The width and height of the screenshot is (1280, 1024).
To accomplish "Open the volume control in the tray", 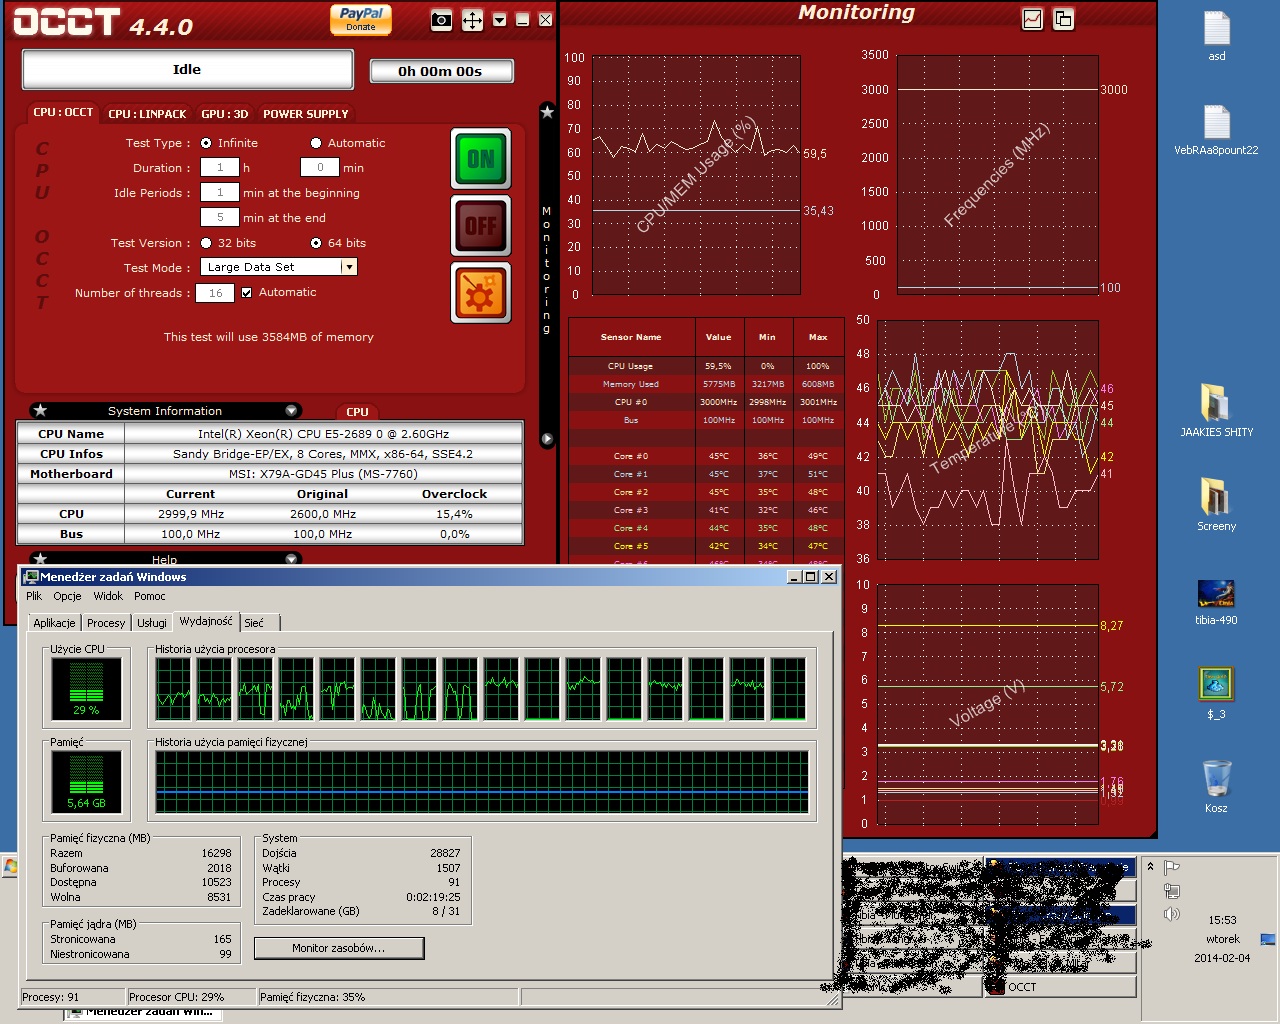I will coord(1172,913).
